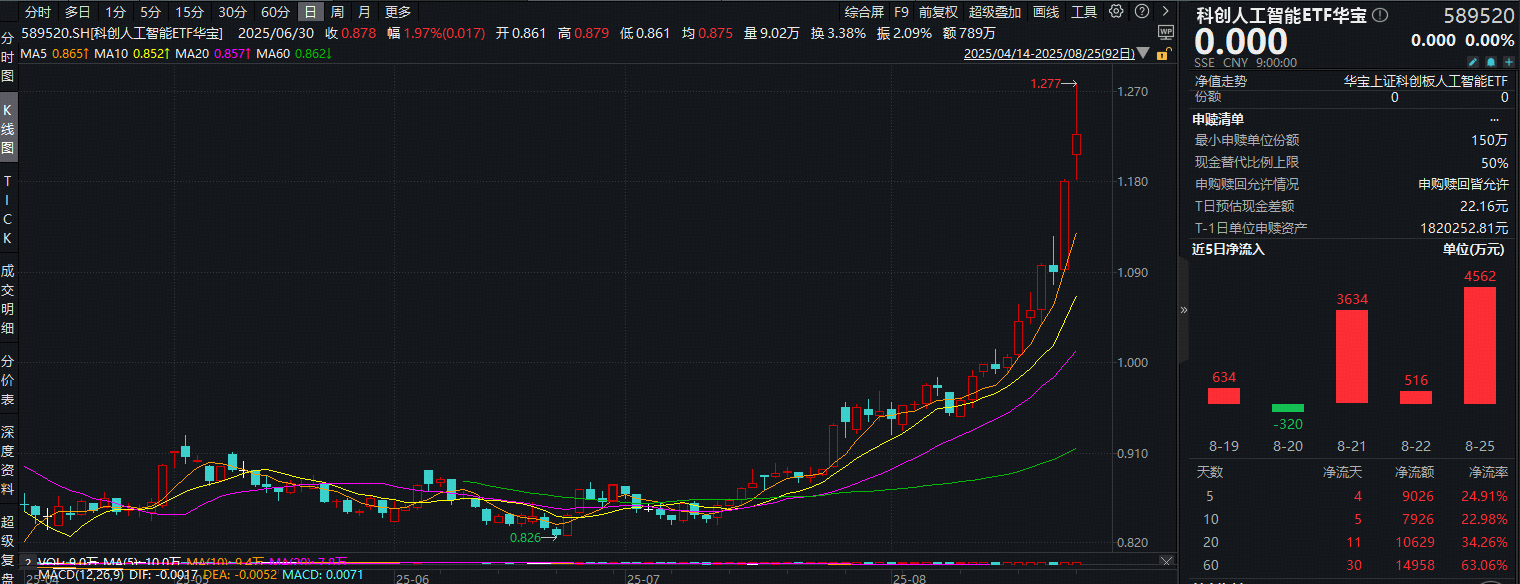Viewport: 1520px width, 584px height.
Task: Toggle 前复权 price adjustment mode
Action: click(x=938, y=12)
